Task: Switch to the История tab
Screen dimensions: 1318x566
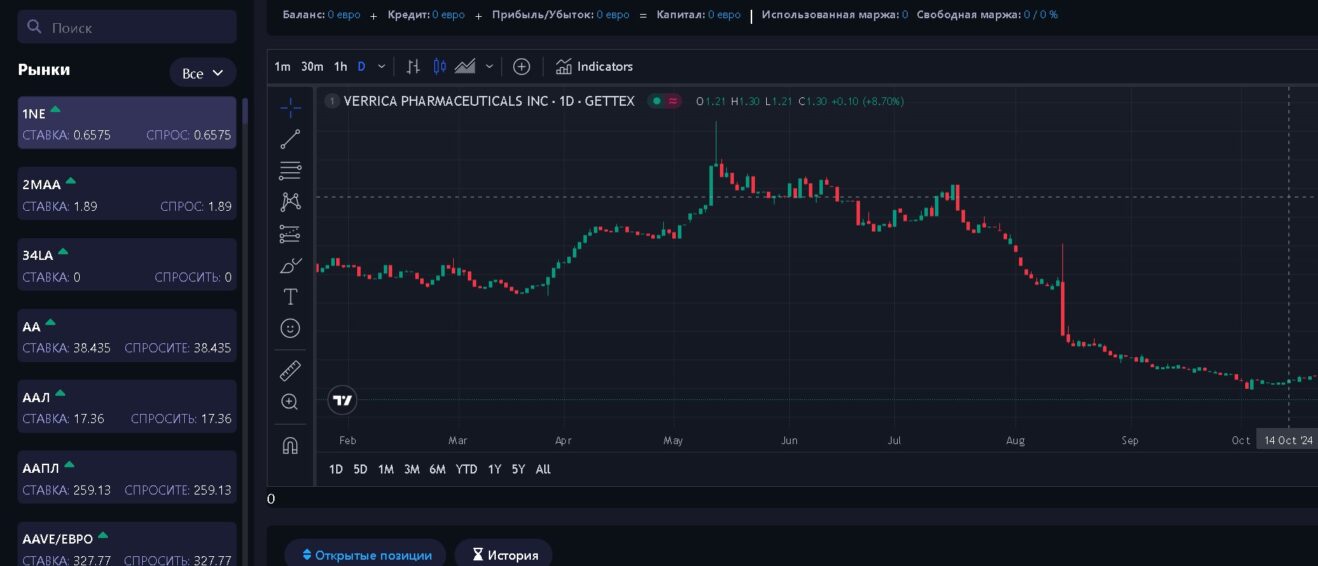Action: point(503,555)
